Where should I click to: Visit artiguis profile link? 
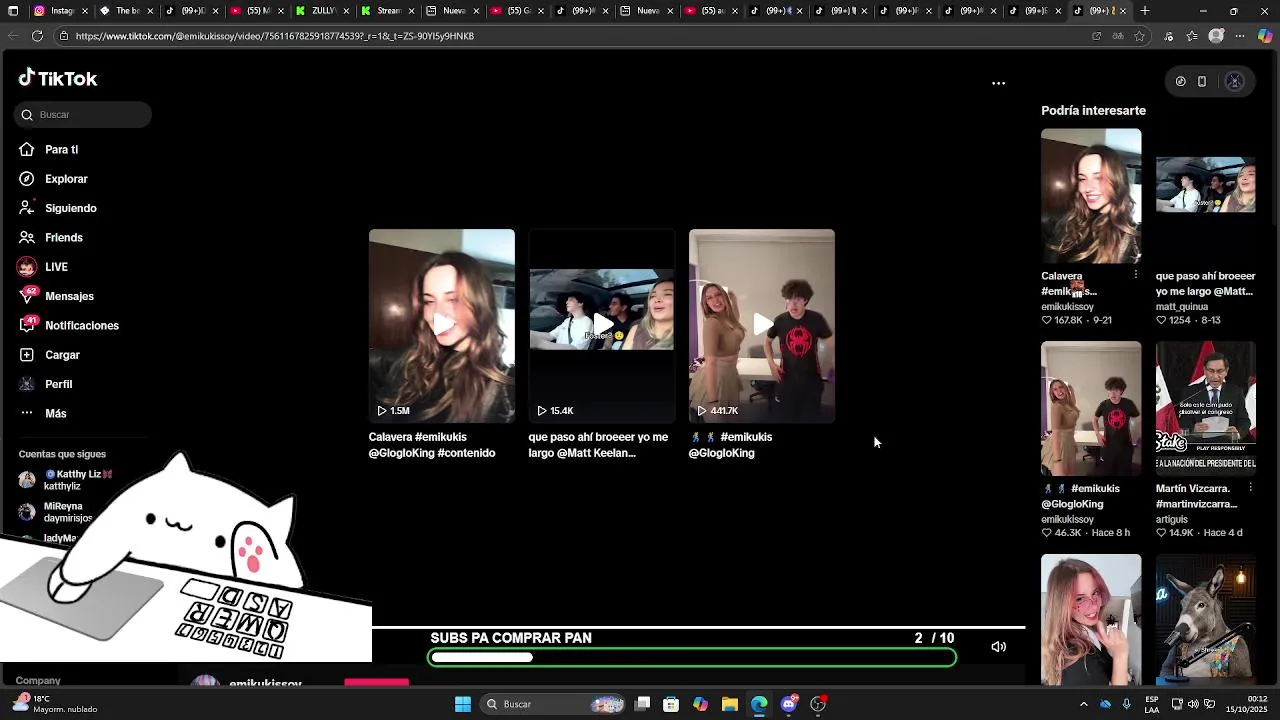pyautogui.click(x=1172, y=520)
